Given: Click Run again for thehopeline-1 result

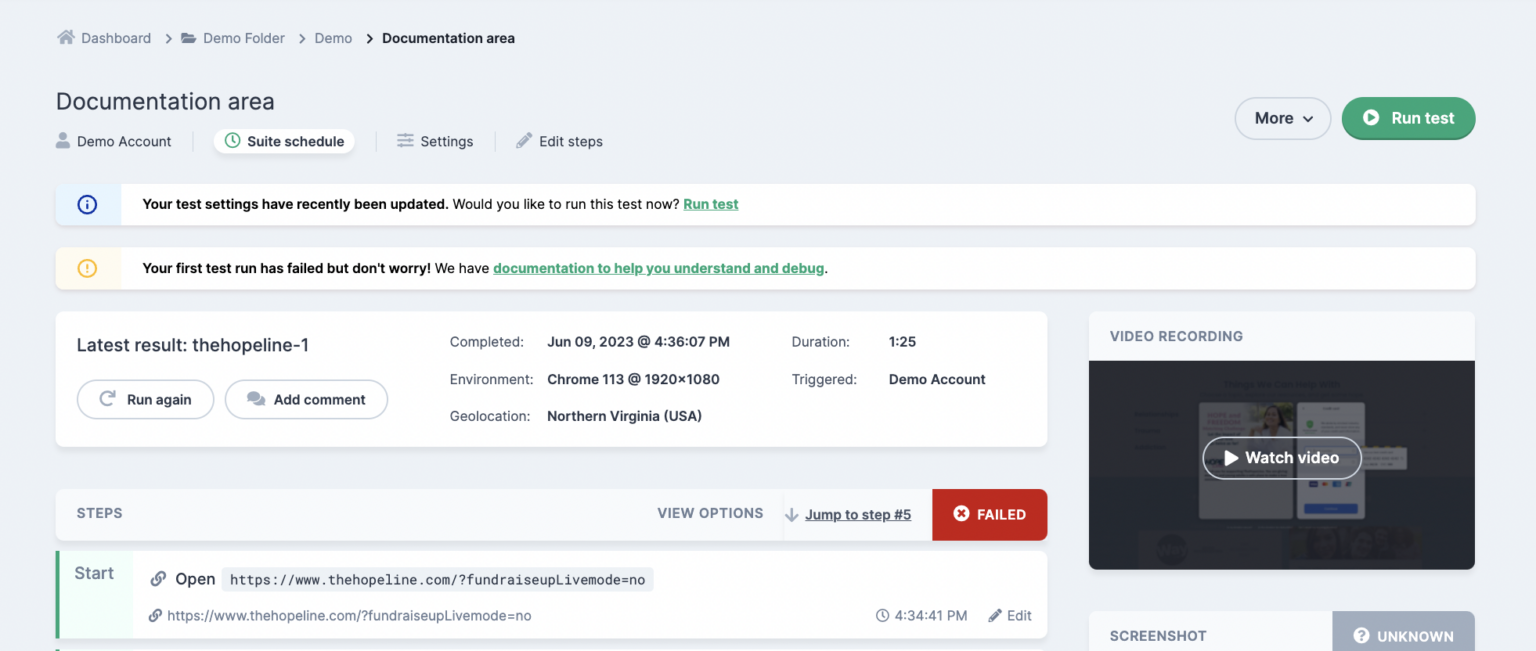Looking at the screenshot, I should (145, 399).
